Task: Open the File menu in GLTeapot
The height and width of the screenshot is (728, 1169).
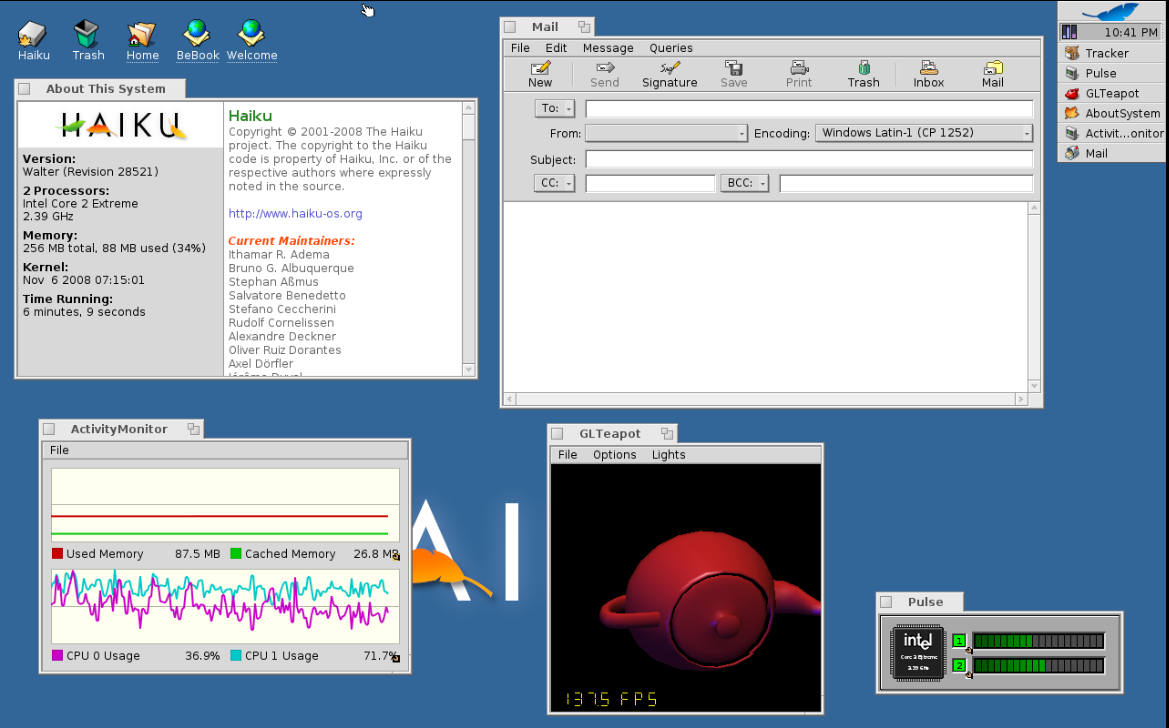Action: pyautogui.click(x=567, y=454)
